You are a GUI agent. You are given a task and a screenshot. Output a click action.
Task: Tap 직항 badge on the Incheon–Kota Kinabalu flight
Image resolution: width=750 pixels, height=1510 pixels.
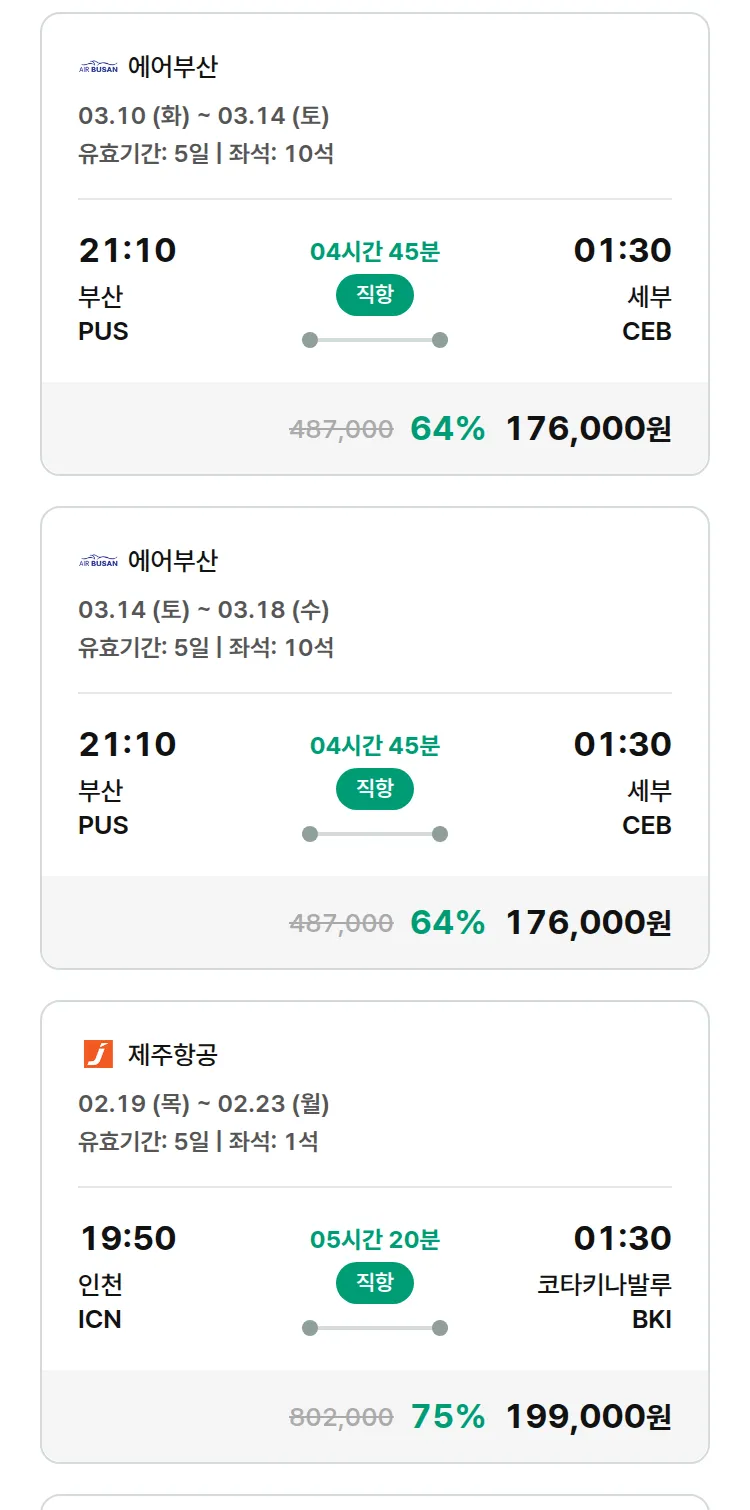374,1283
